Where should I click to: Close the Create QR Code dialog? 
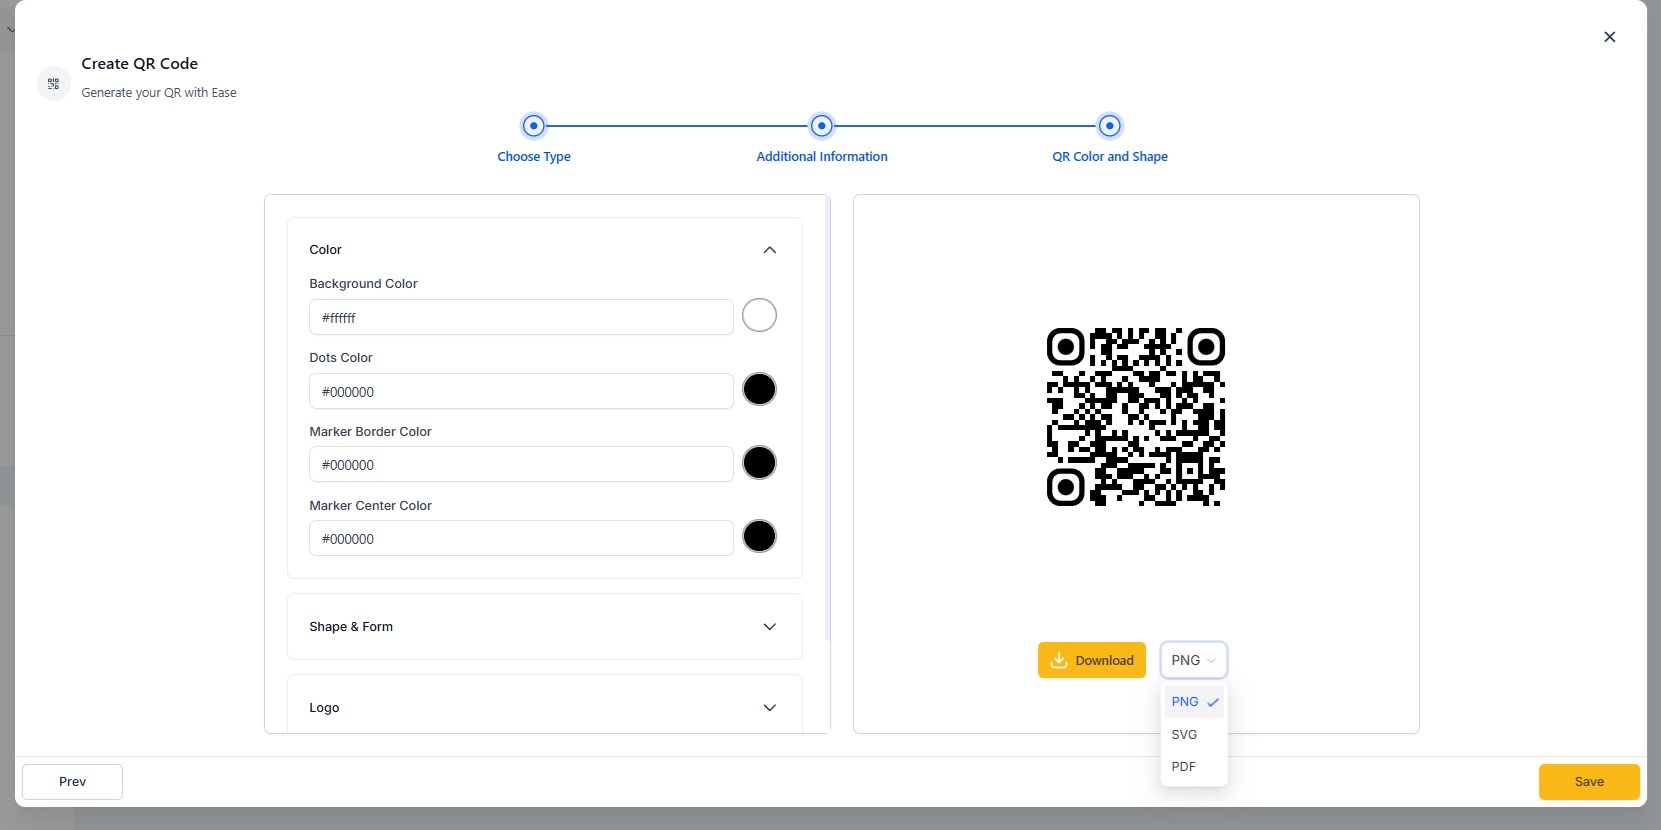coord(1609,37)
